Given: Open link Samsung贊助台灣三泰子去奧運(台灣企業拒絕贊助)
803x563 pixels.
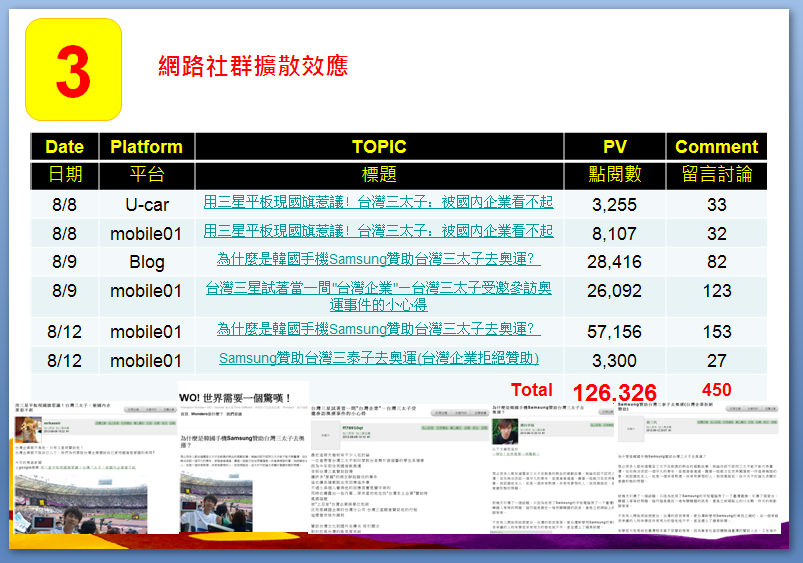Looking at the screenshot, I should click(x=379, y=358).
